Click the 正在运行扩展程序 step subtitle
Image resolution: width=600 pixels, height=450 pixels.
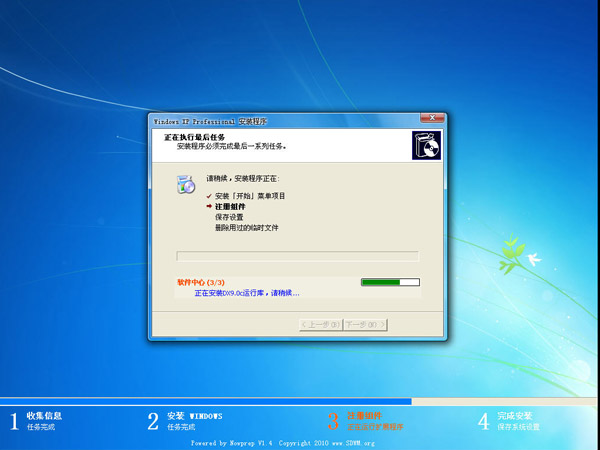click(375, 427)
